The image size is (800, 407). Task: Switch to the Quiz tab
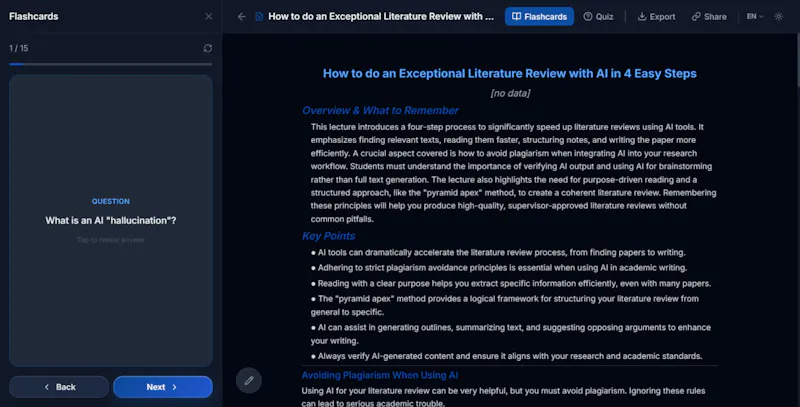[x=598, y=16]
